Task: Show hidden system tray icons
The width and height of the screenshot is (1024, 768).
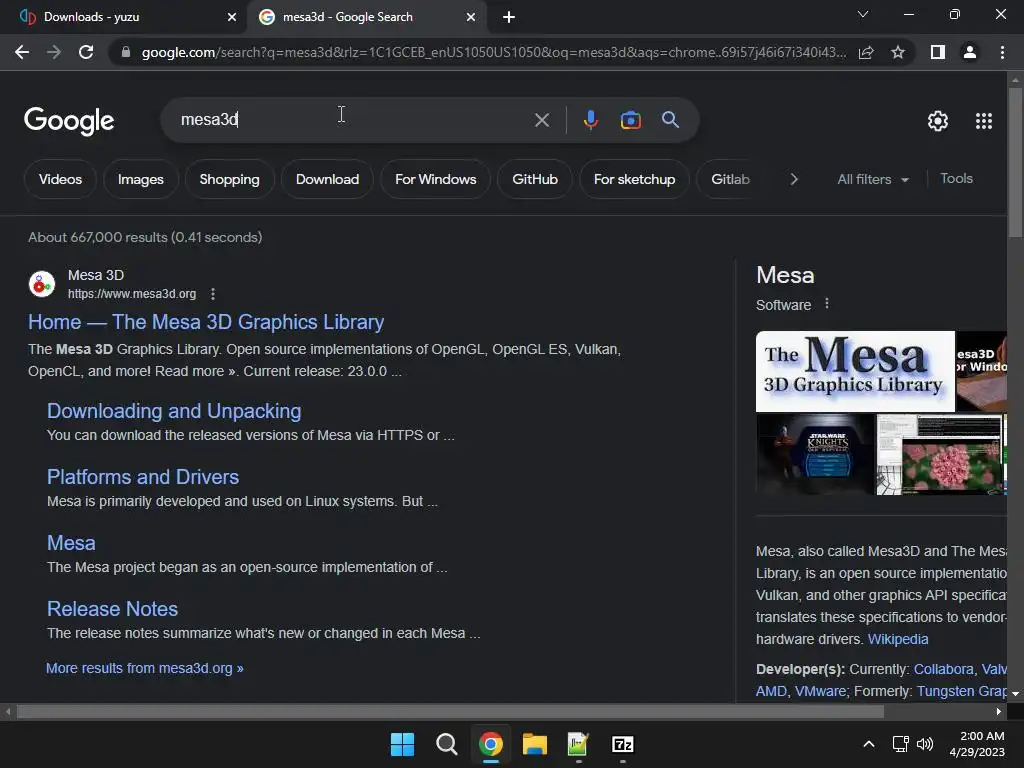Action: pyautogui.click(x=869, y=744)
